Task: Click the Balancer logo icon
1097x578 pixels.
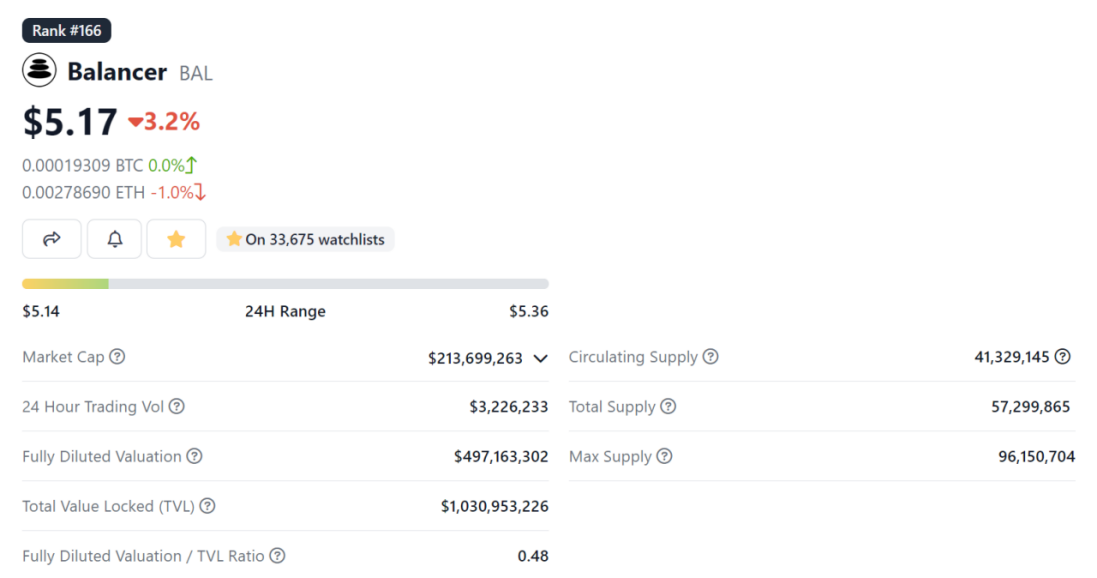Action: pos(40,71)
